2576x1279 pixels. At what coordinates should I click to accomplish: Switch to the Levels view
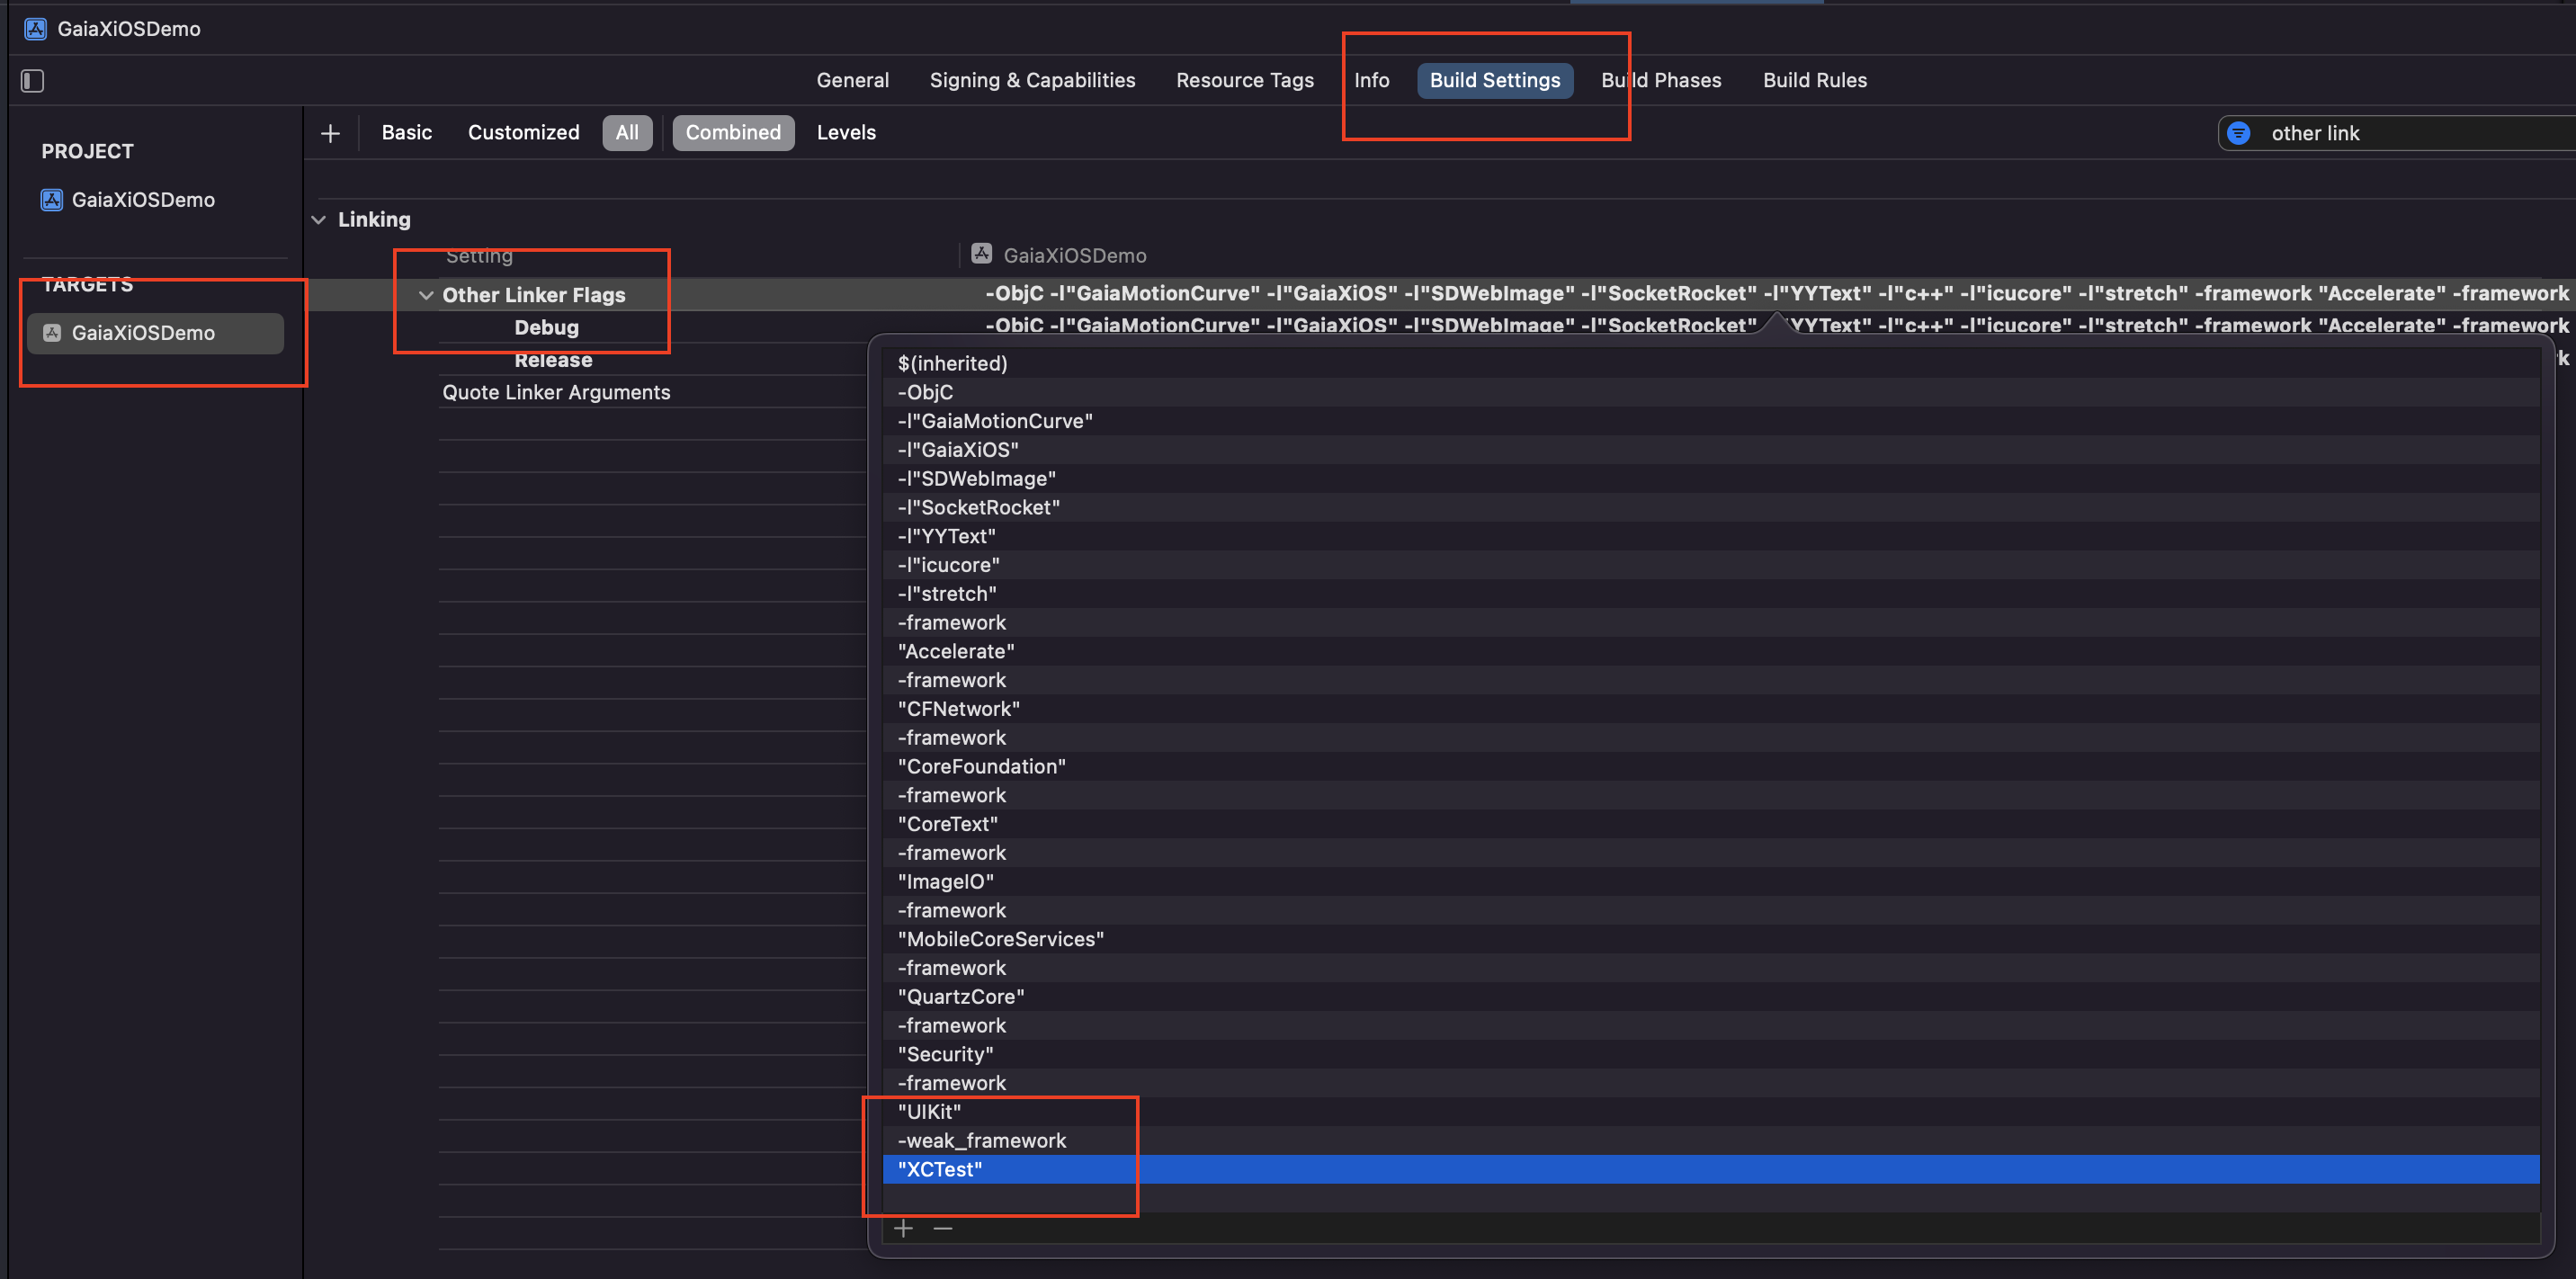tap(845, 132)
